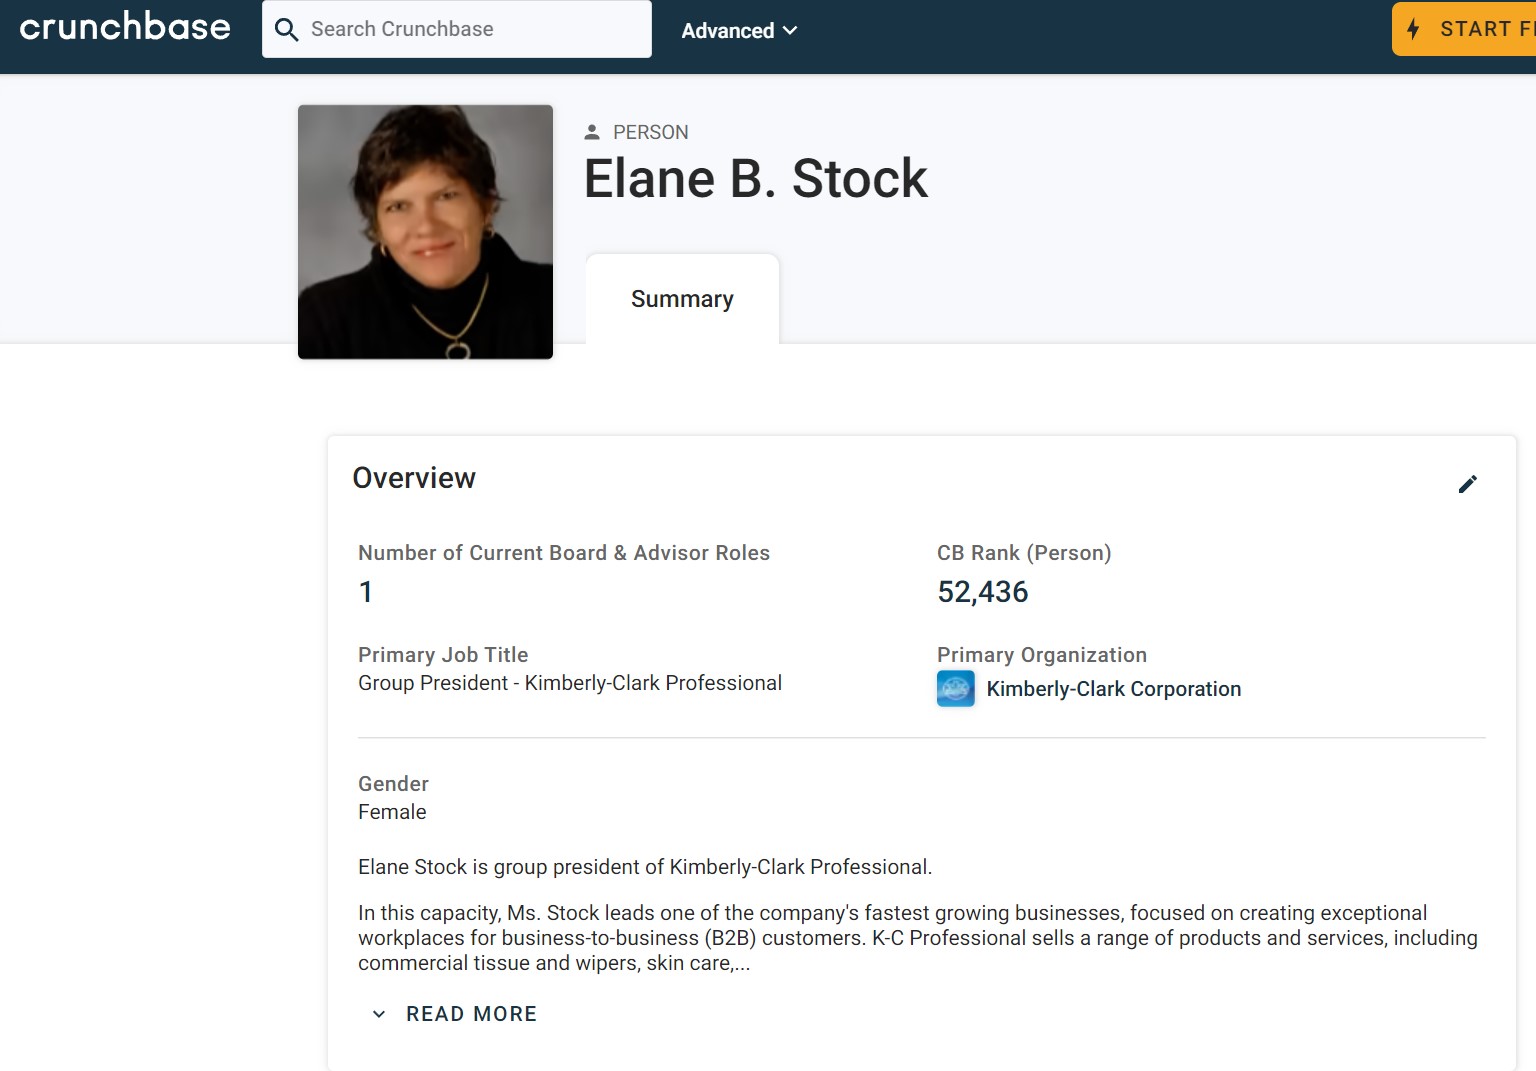
Task: Select the Summary tab
Action: coord(682,299)
